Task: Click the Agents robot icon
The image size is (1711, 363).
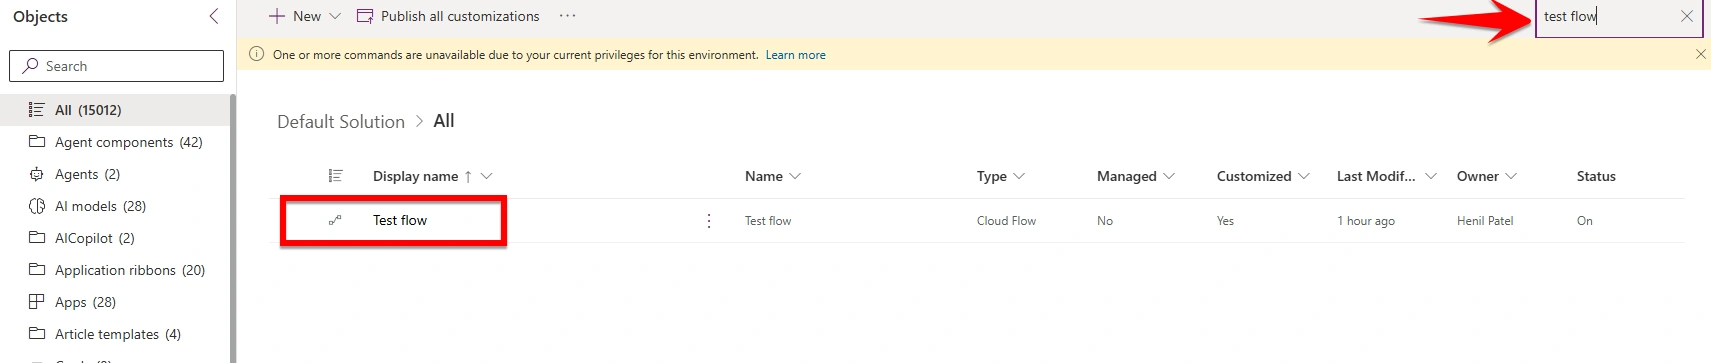Action: pos(37,174)
